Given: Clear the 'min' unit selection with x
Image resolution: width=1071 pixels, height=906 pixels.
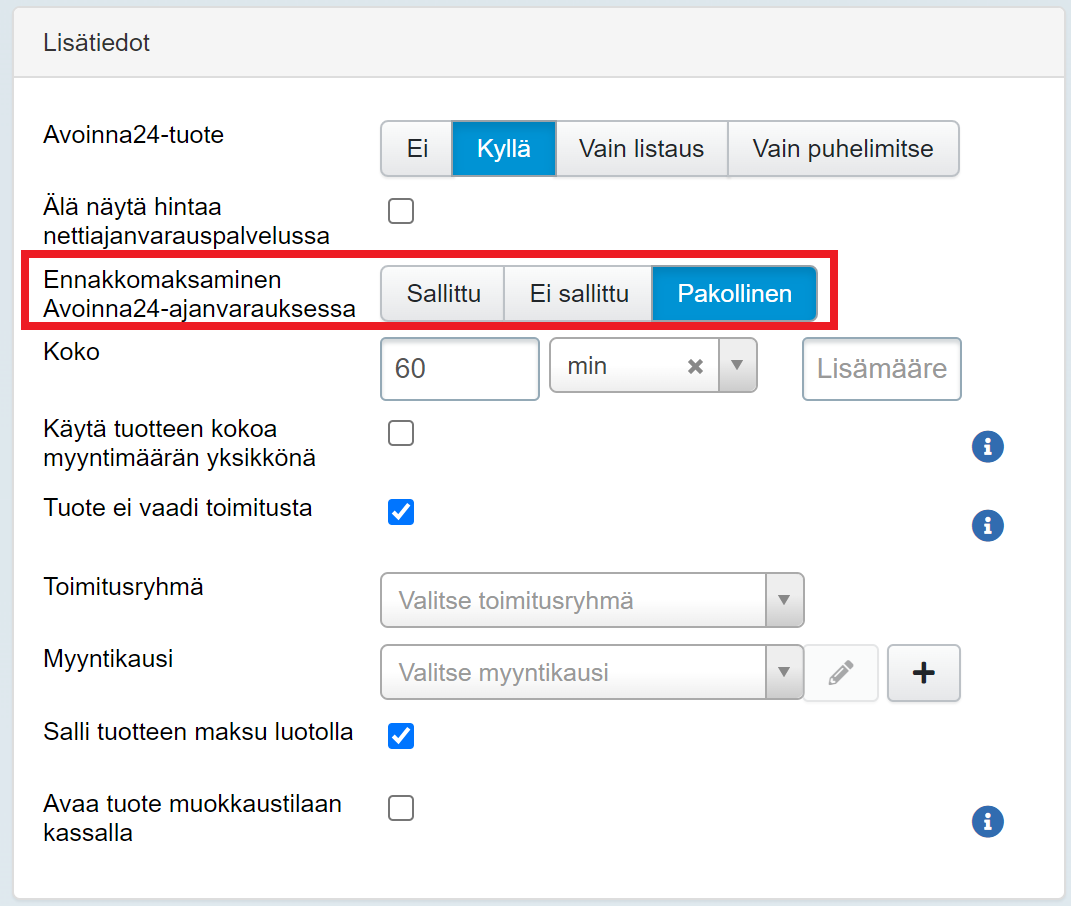Looking at the screenshot, I should [x=695, y=367].
